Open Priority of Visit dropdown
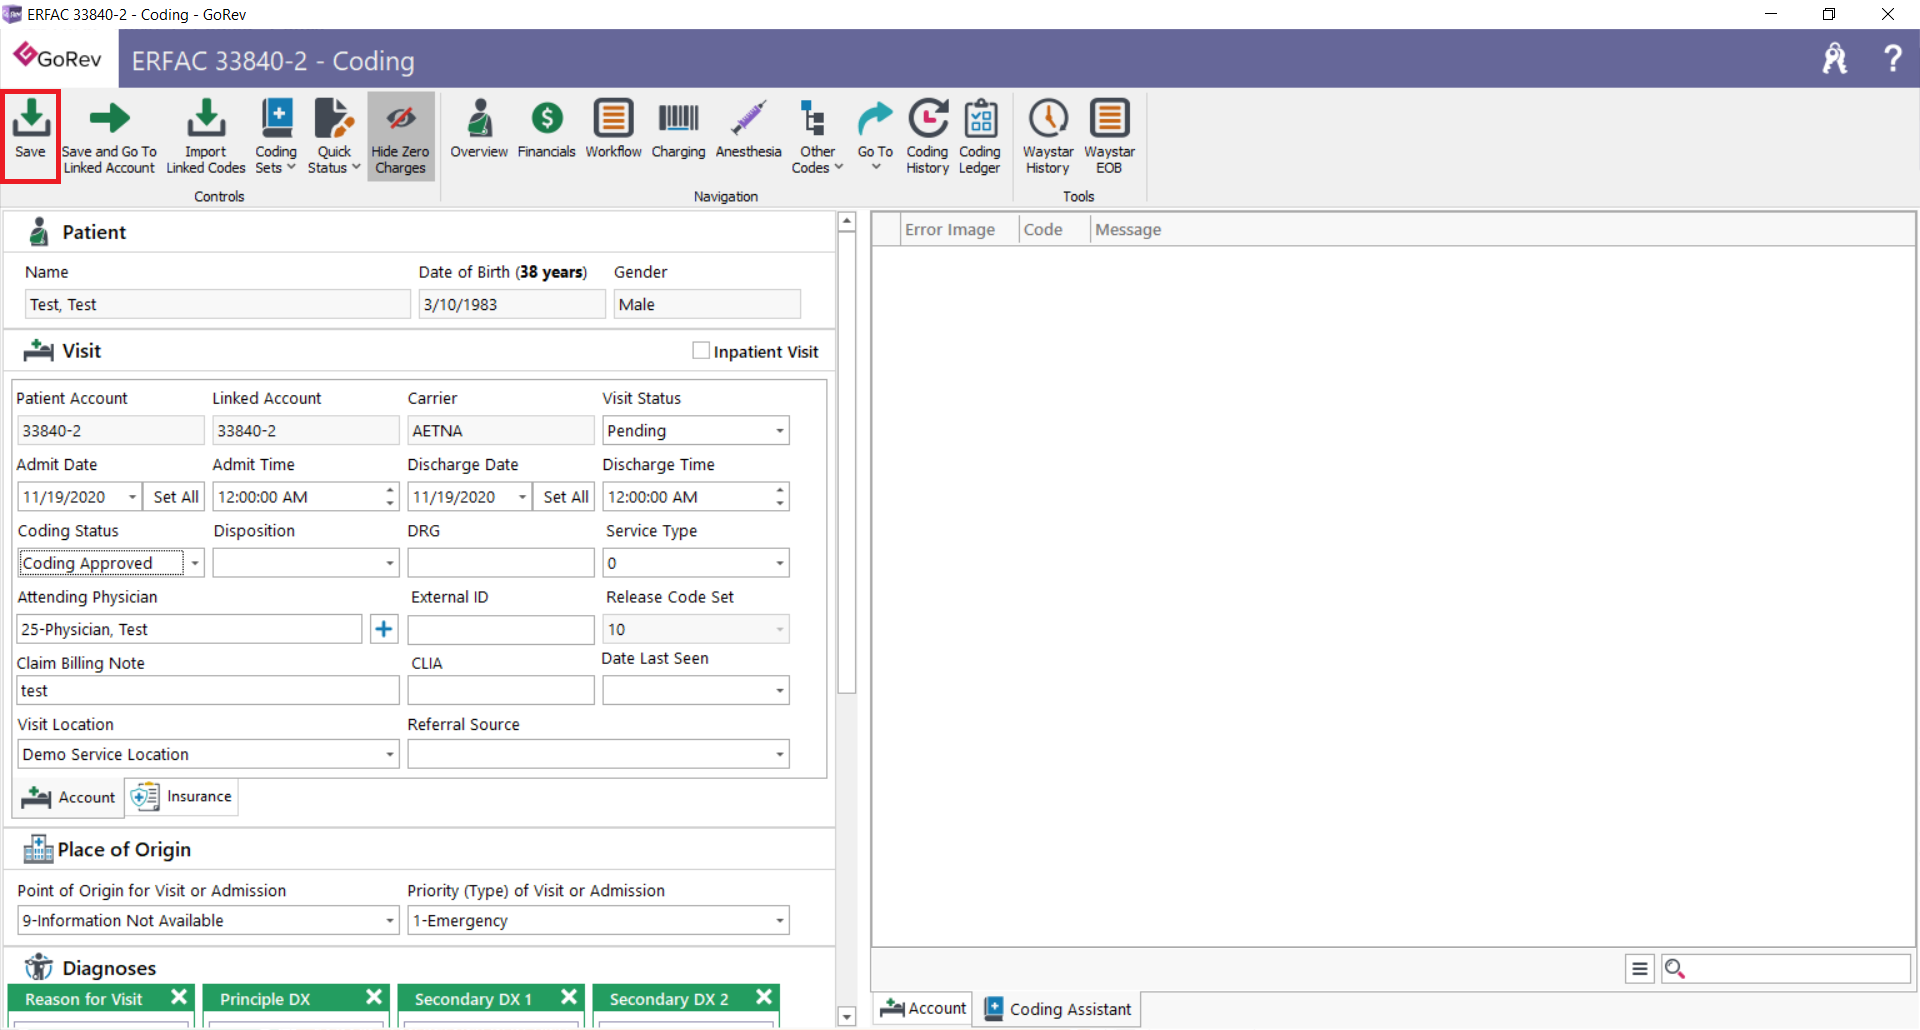Screen dimensions: 1920x1030 tap(780, 921)
